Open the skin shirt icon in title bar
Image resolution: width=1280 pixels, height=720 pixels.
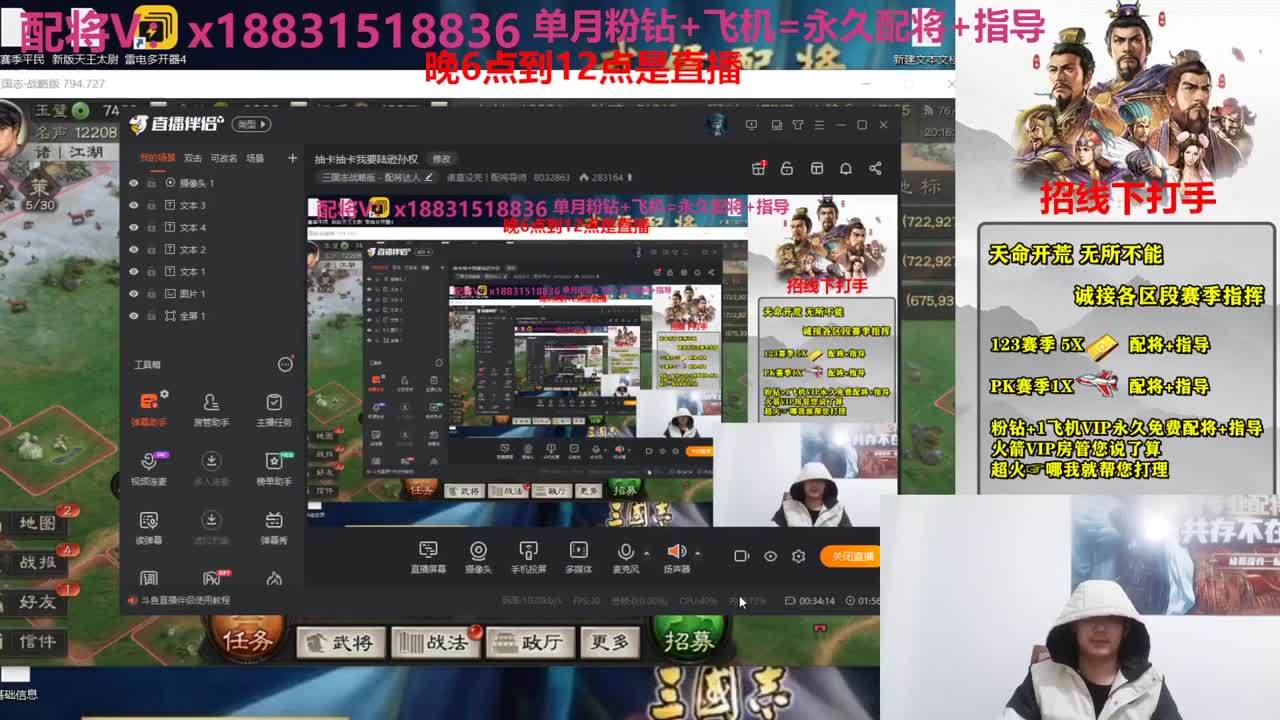798,125
